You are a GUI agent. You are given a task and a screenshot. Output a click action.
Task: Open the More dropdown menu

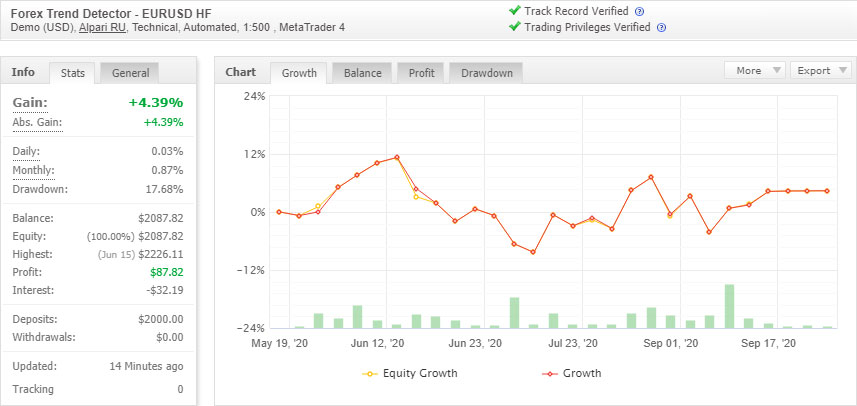coord(755,70)
